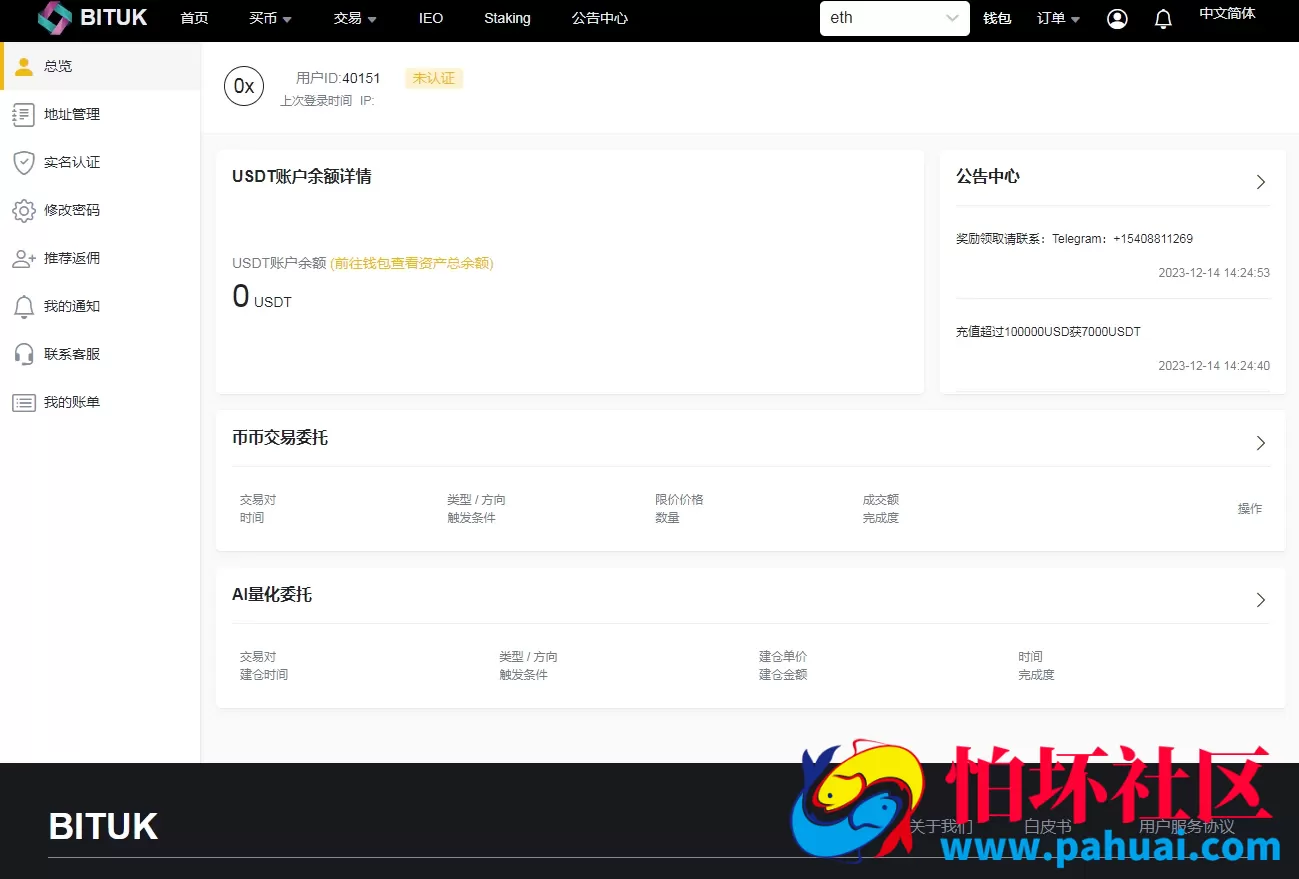Expand the 买币 dropdown menu
This screenshot has width=1299, height=879.
point(271,18)
